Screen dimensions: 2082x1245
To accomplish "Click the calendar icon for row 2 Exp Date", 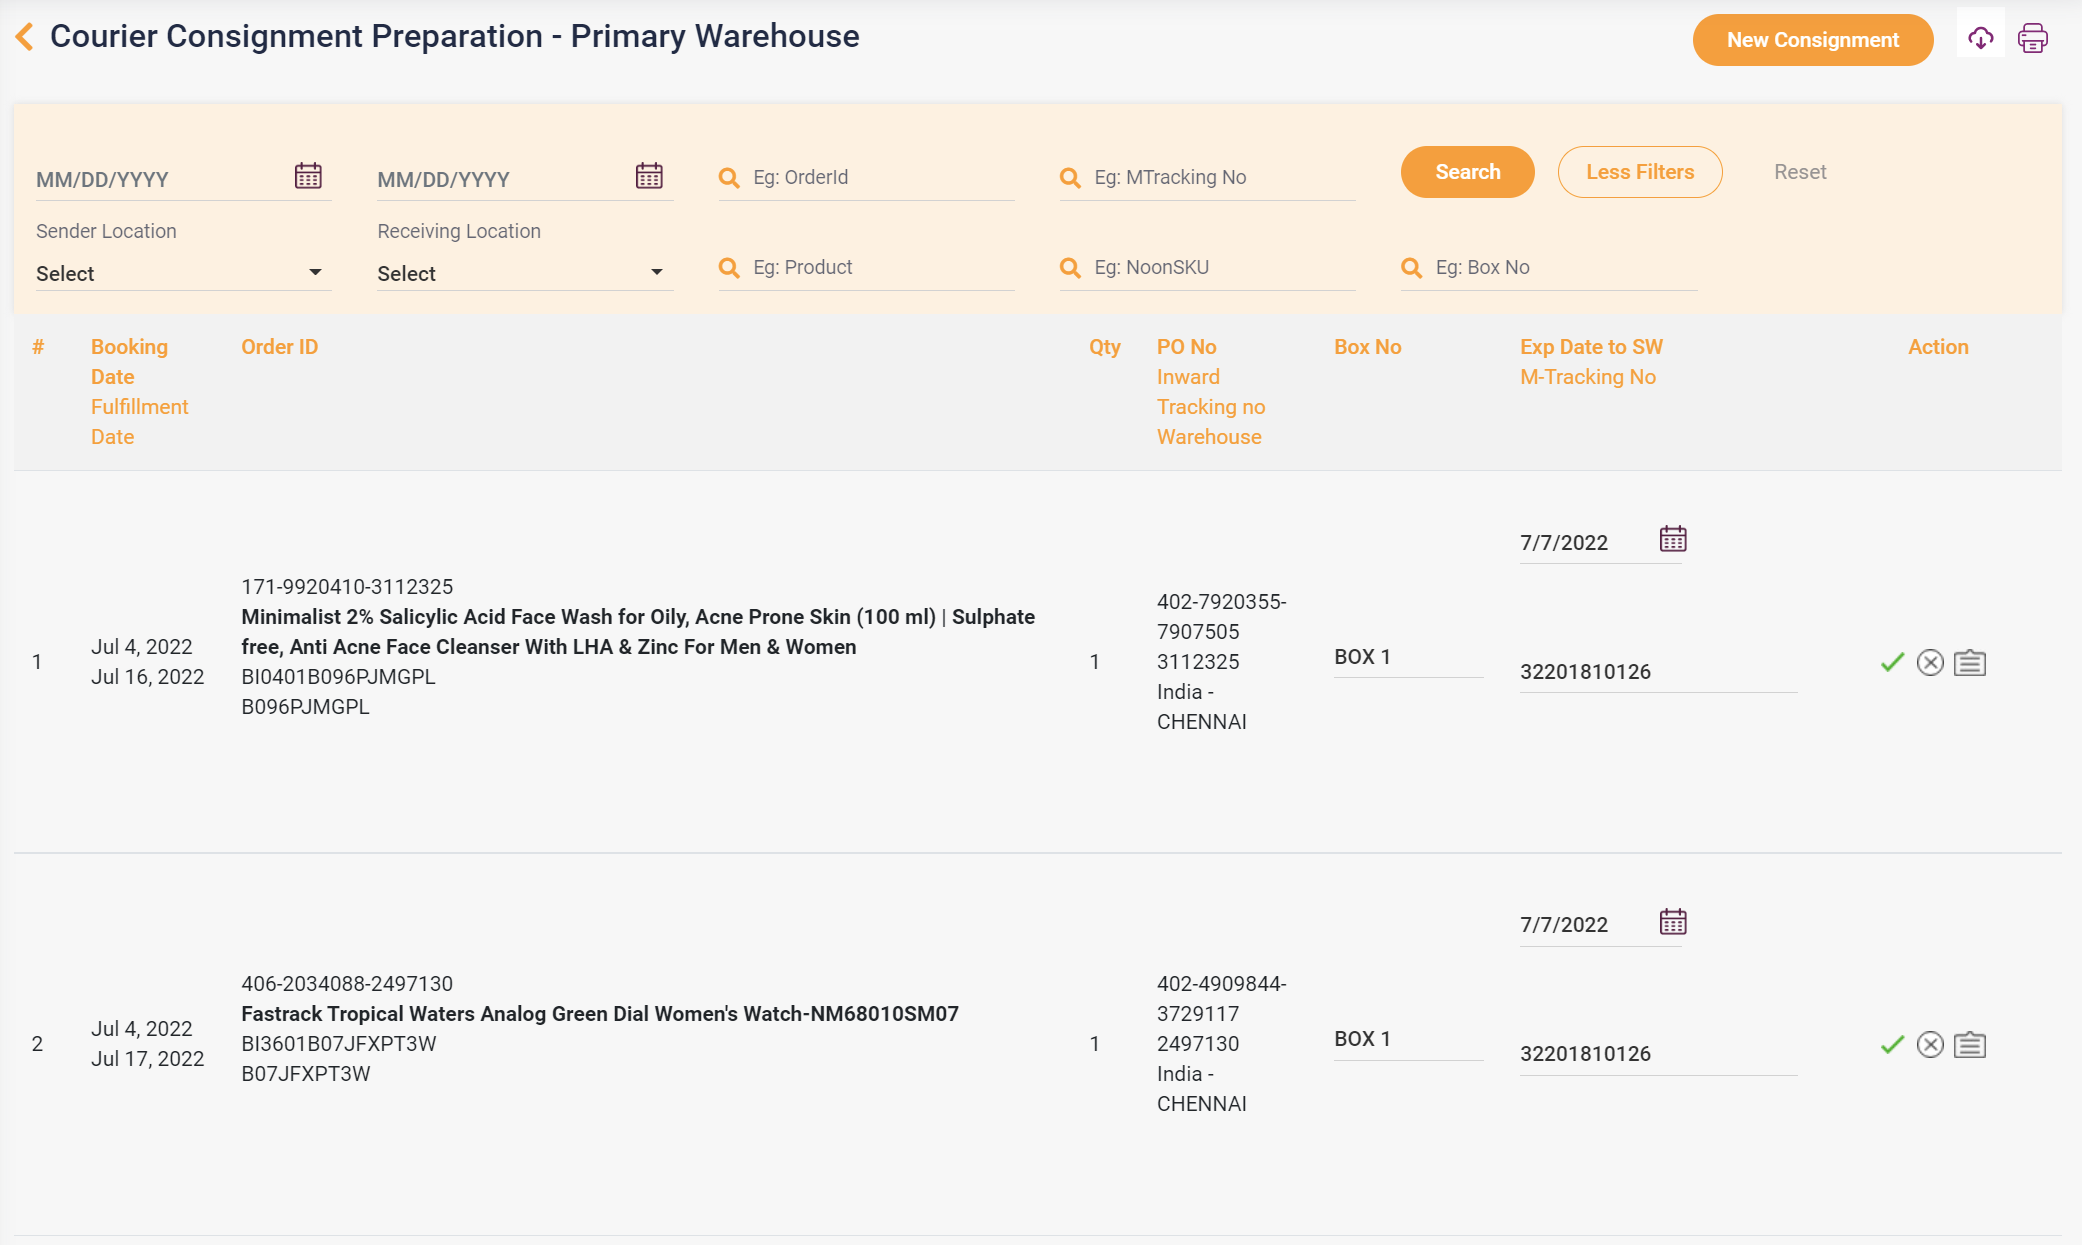I will [1673, 920].
